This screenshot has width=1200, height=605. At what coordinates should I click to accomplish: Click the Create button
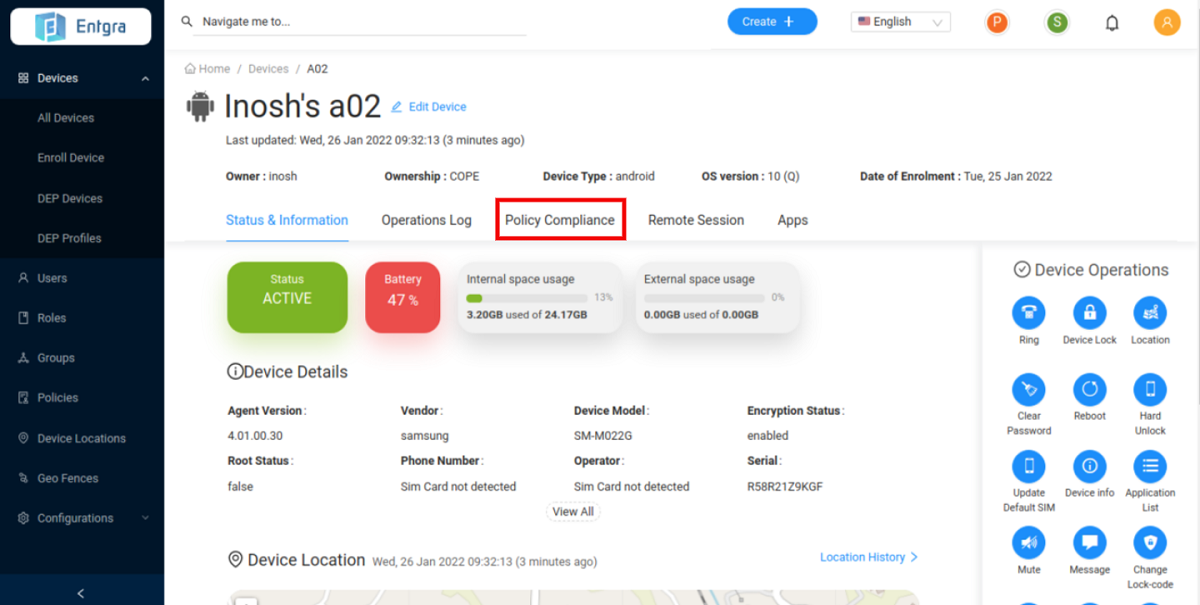pos(772,22)
